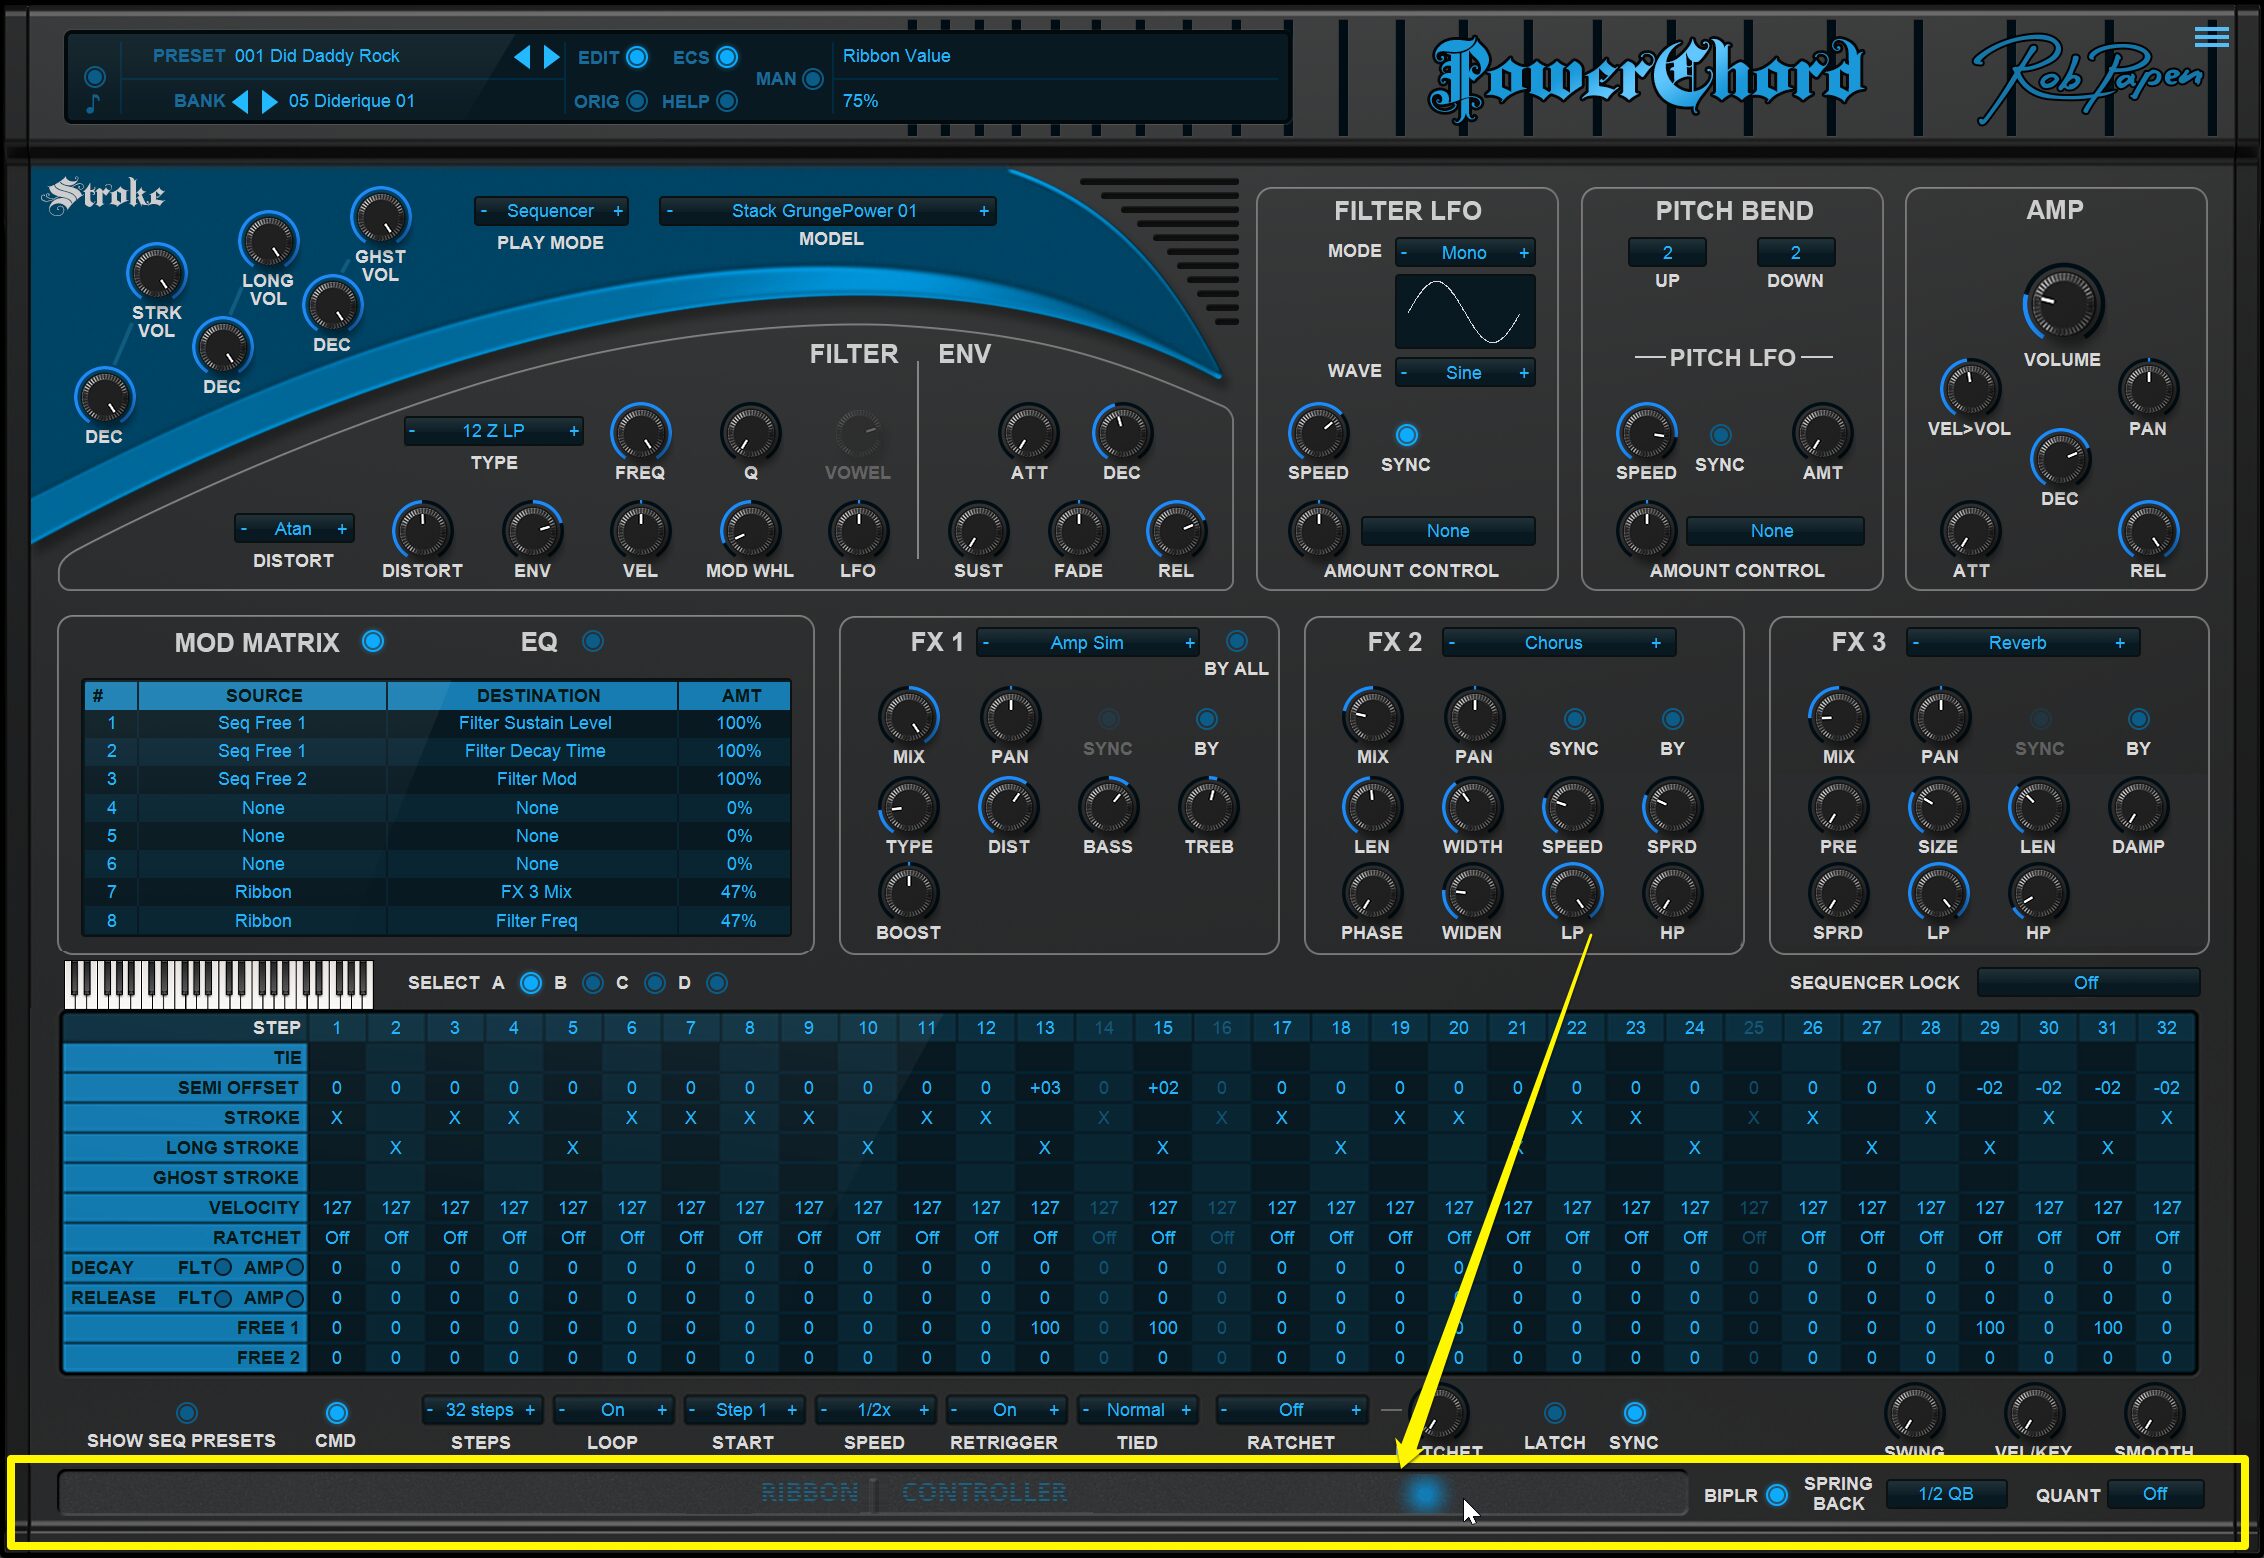Toggle the EDIT button light
Image resolution: width=2264 pixels, height=1558 pixels.
click(637, 57)
